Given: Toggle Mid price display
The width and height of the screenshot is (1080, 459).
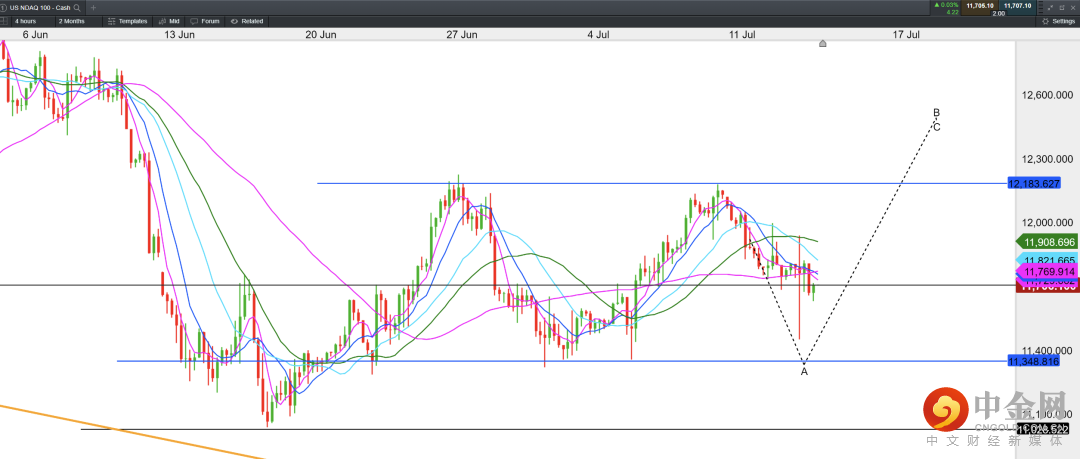Looking at the screenshot, I should [x=170, y=21].
